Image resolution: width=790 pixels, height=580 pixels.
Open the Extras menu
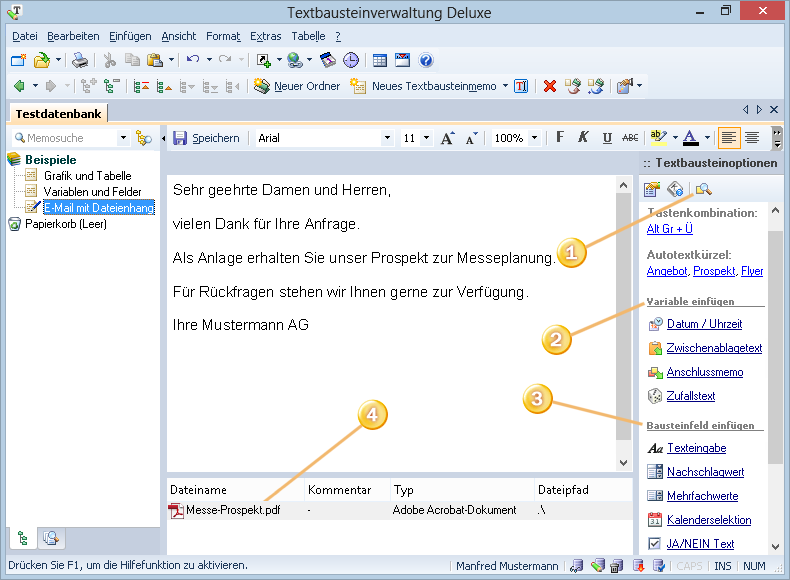click(x=265, y=36)
